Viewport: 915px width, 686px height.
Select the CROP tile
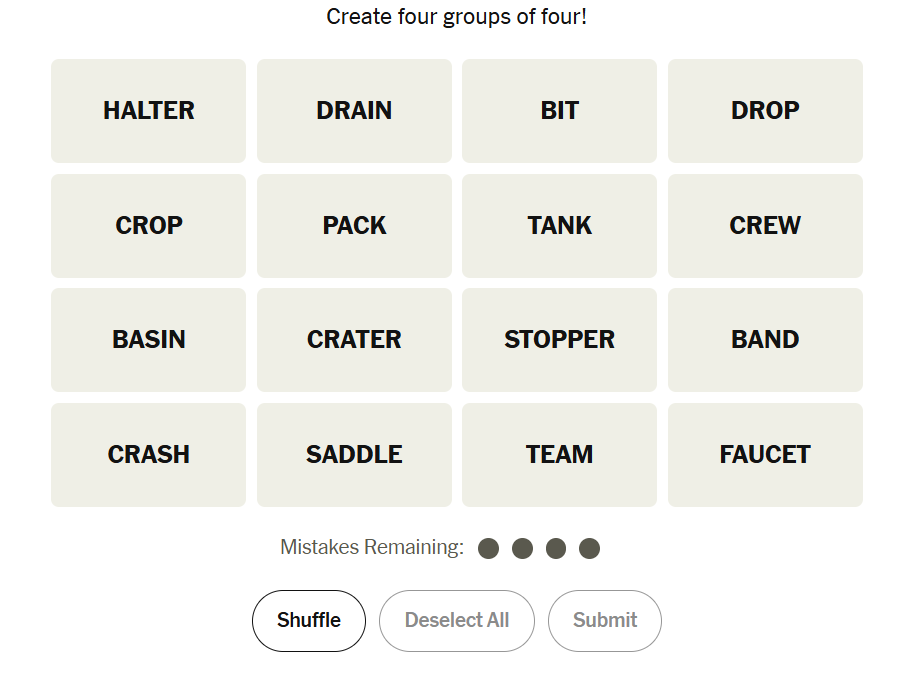[148, 226]
